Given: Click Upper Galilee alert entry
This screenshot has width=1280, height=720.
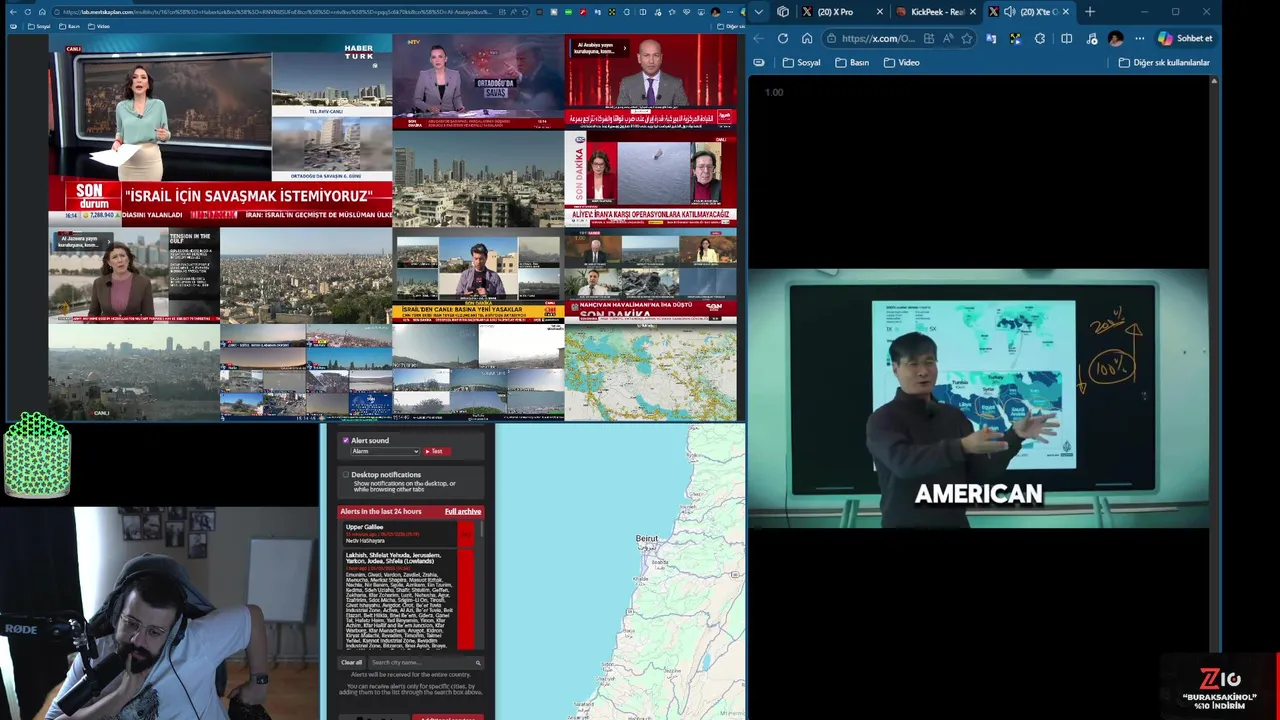Looking at the screenshot, I should click(x=408, y=534).
